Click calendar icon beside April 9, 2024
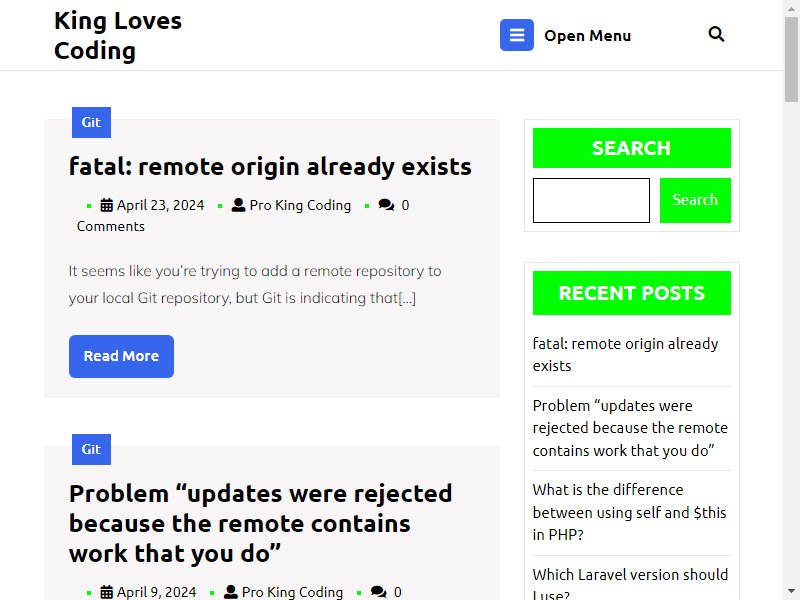 pyautogui.click(x=106, y=592)
